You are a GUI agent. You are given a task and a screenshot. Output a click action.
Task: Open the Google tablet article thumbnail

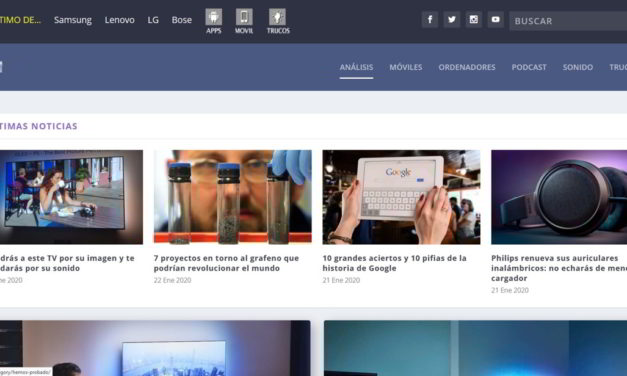401,197
